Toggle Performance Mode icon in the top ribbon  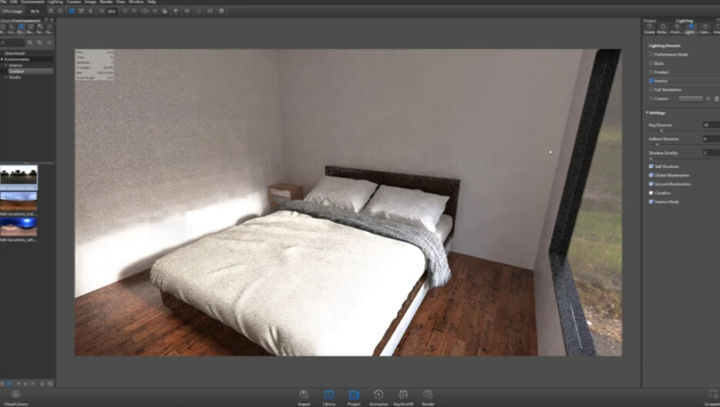(60, 11)
